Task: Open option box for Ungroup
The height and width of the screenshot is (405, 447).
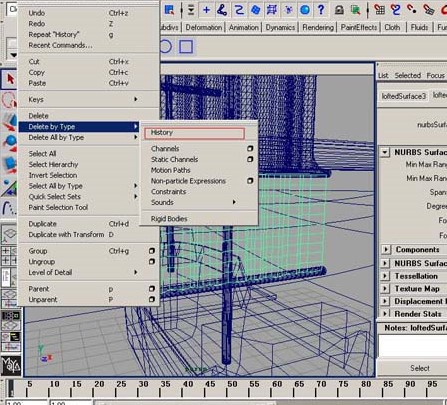Action: (152, 261)
